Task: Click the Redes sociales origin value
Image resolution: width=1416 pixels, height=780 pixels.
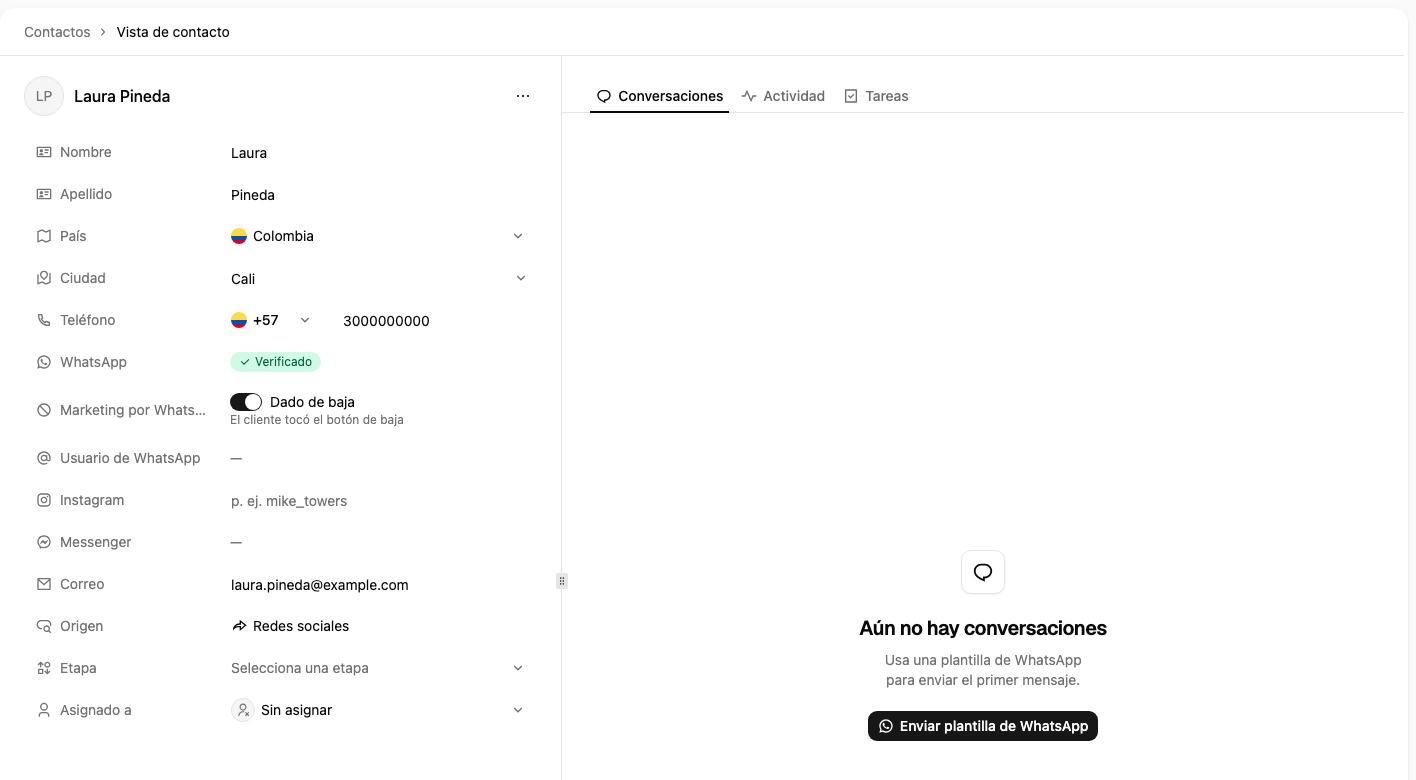Action: pos(290,626)
